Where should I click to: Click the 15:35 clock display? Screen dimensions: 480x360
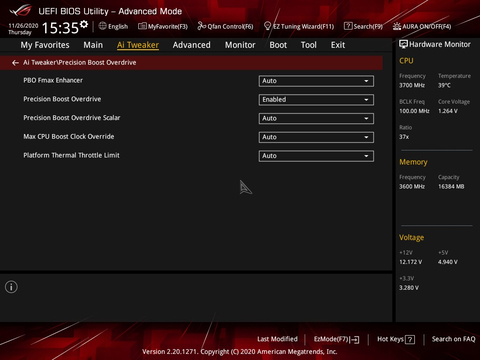60,28
